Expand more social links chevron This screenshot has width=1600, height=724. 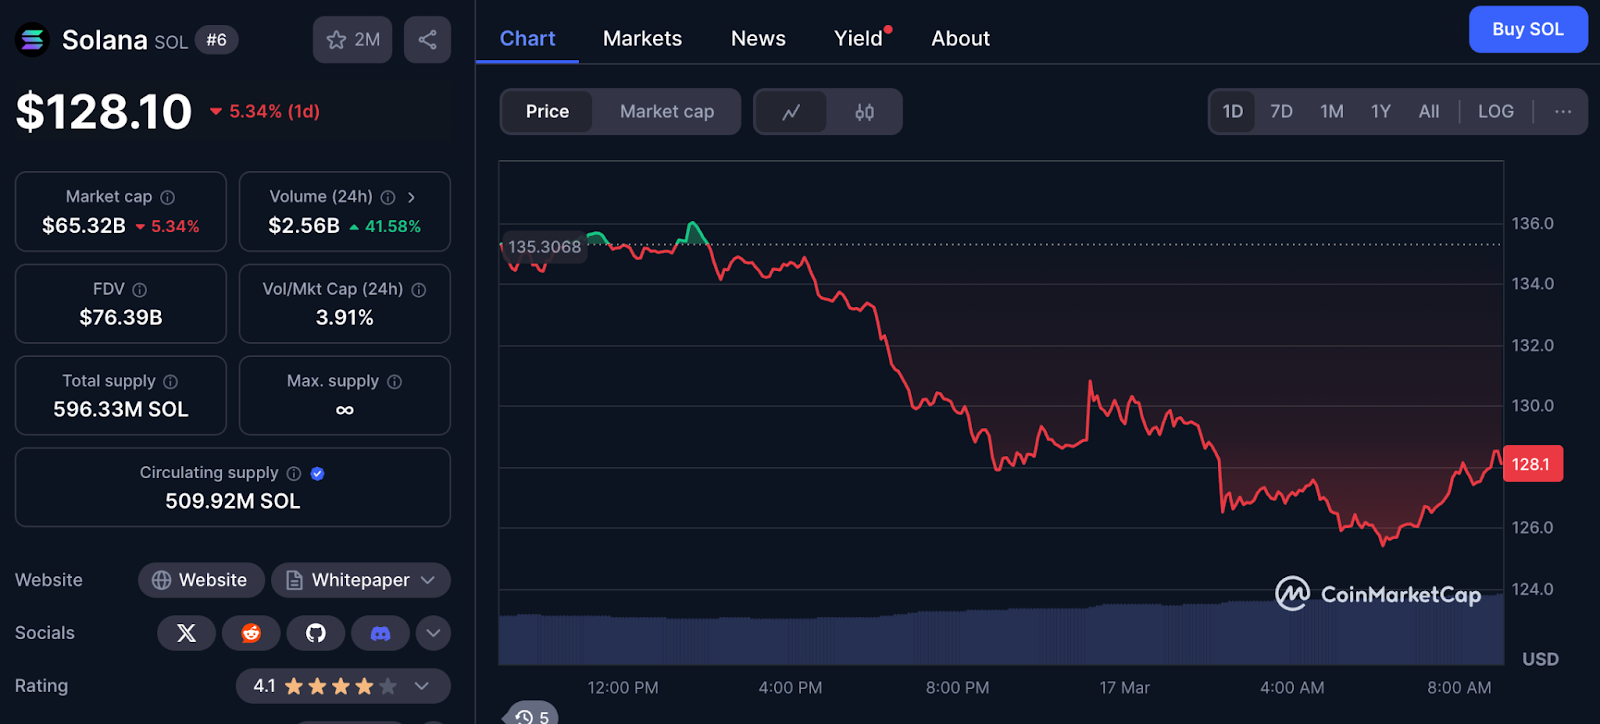pos(433,633)
